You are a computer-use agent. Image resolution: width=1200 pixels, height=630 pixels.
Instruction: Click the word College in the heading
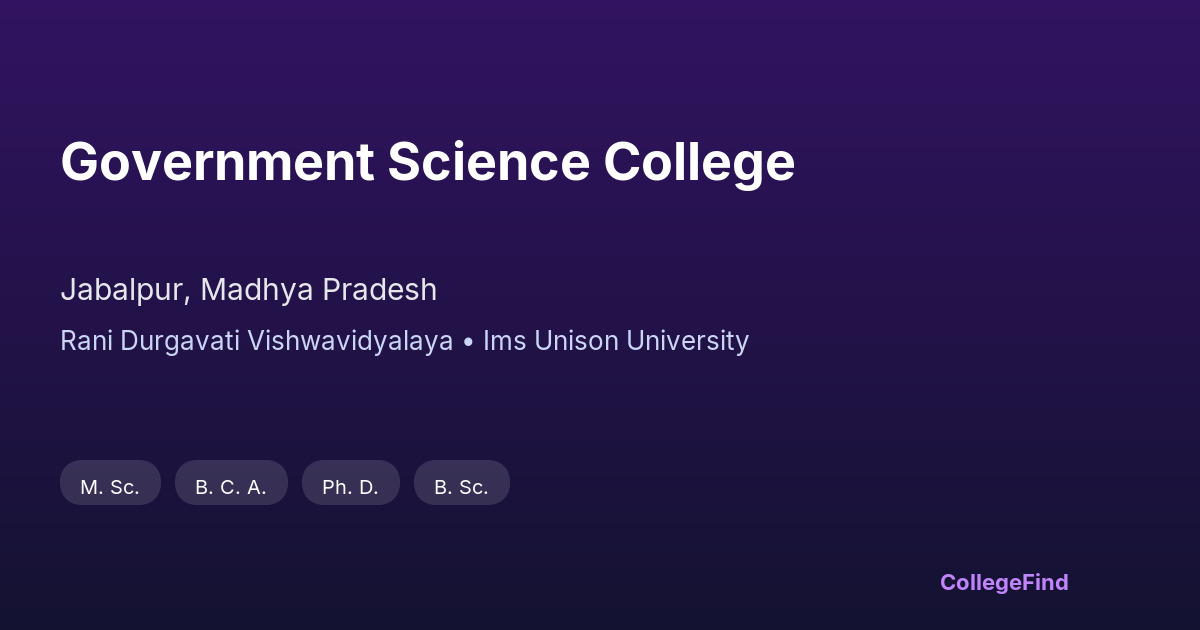coord(698,162)
